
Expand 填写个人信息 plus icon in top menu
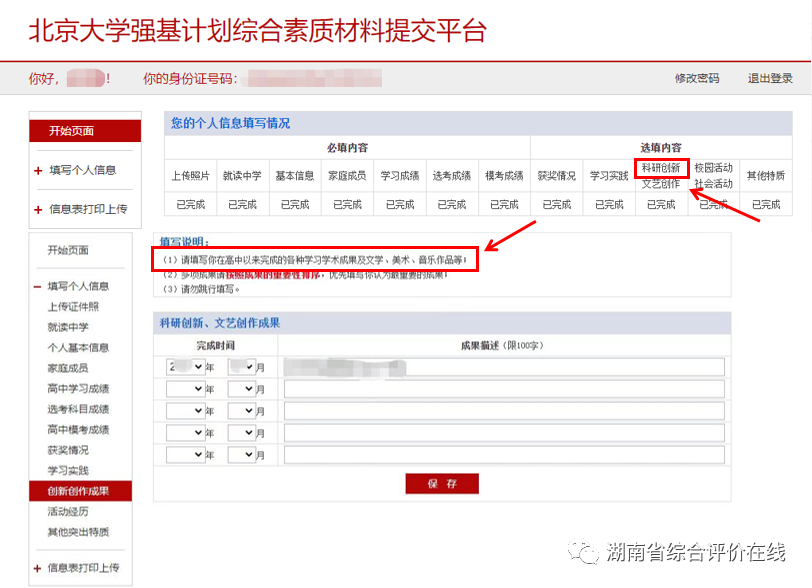(38, 170)
